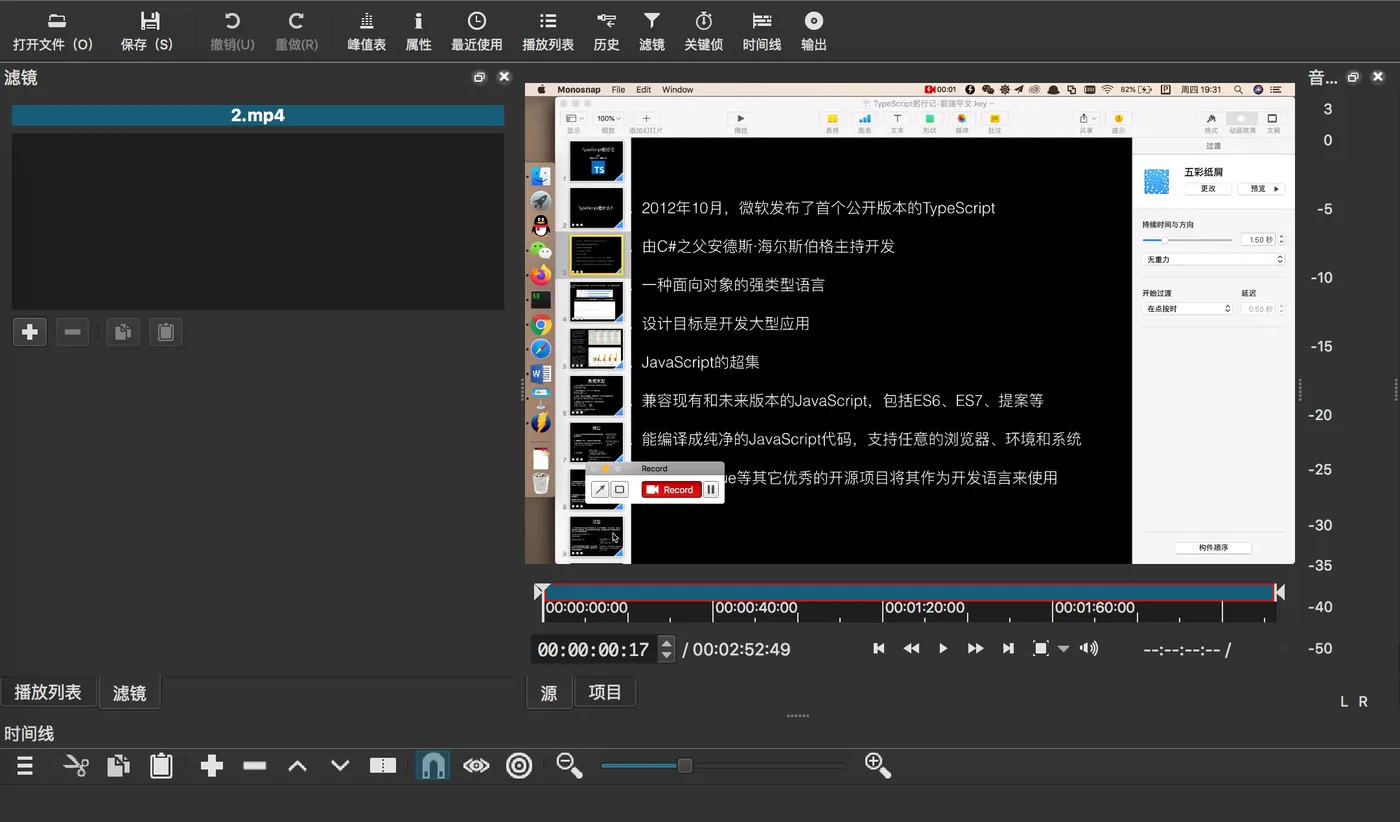This screenshot has width=1400, height=822.
Task: Select the 滤镜 bottom tab
Action: [130, 692]
